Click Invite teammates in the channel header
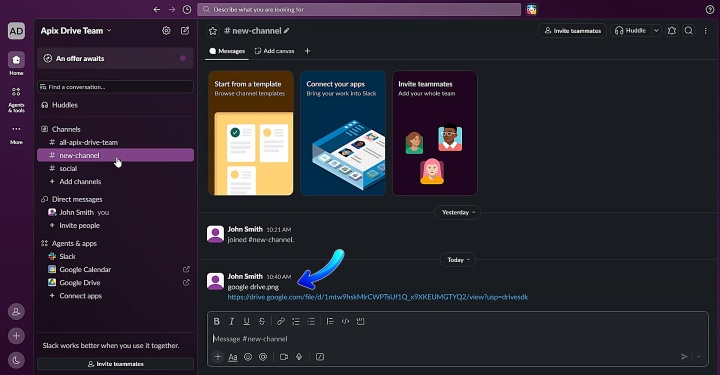This screenshot has height=375, width=720. (572, 30)
